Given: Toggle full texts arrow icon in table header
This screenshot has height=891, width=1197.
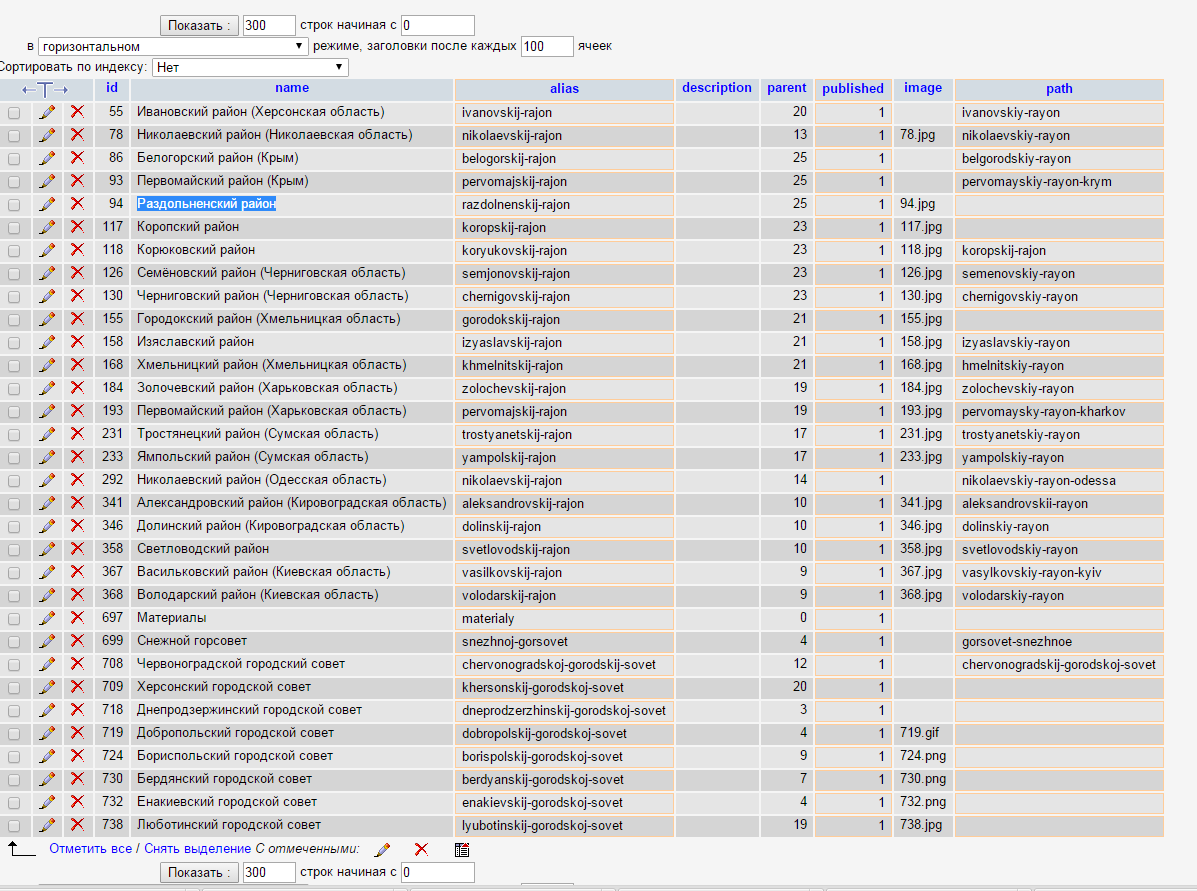Looking at the screenshot, I should click(45, 89).
